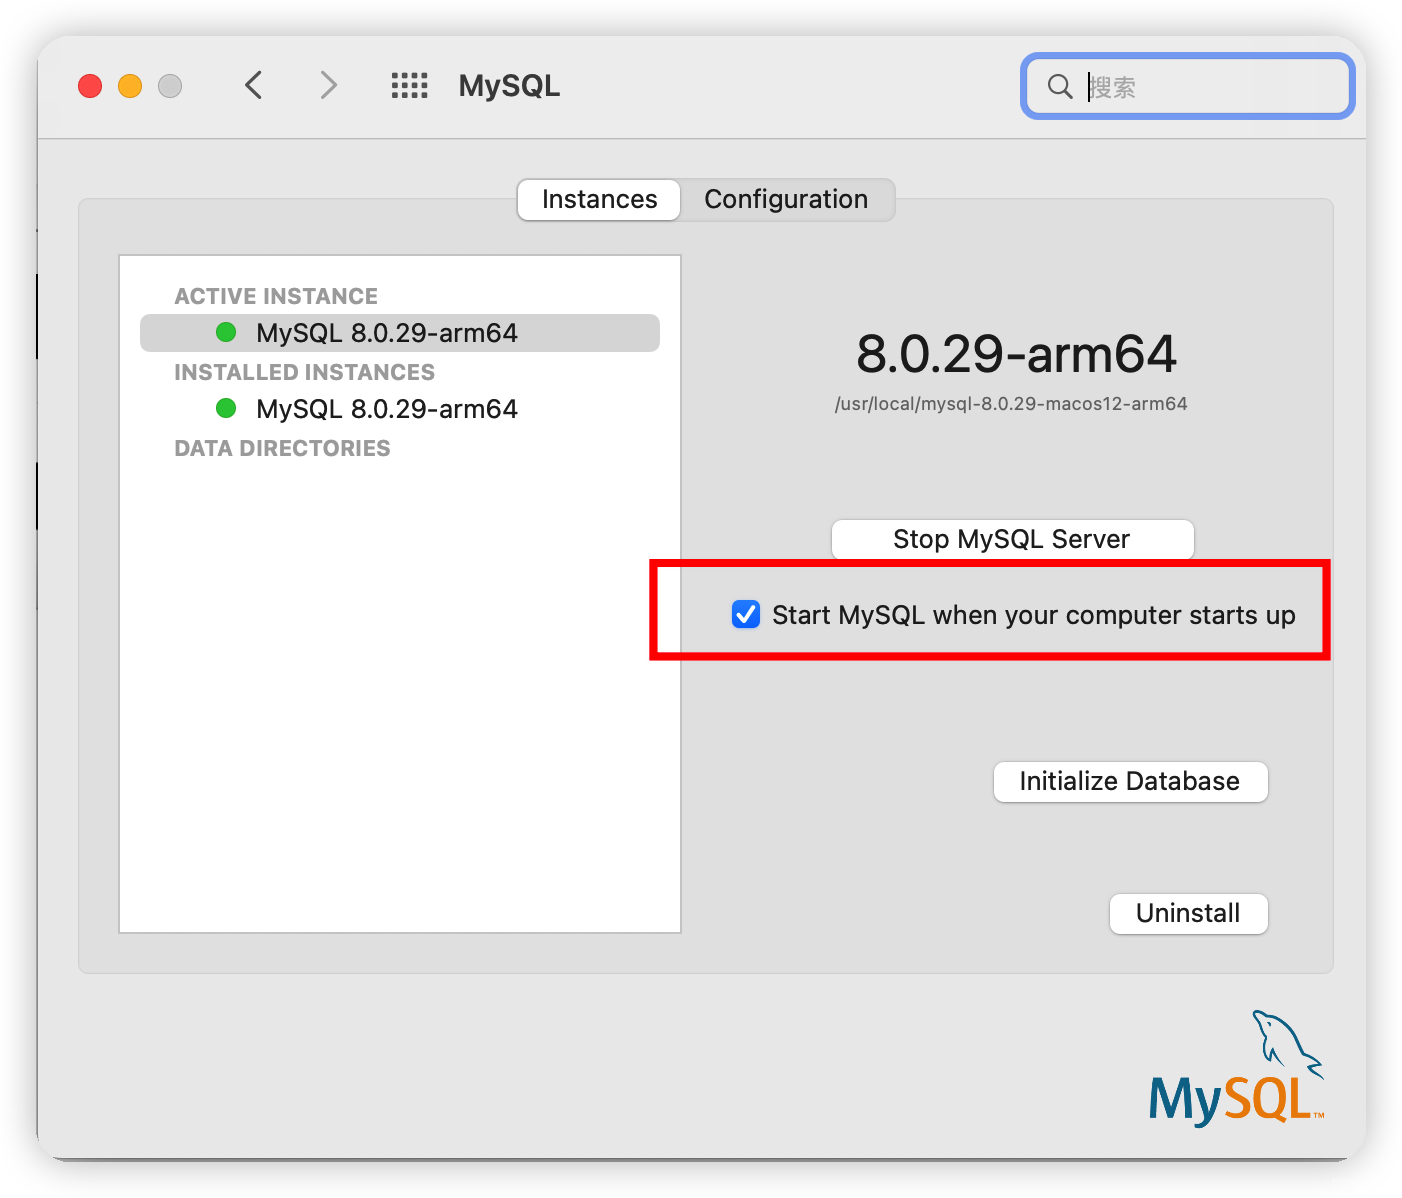Switch to the Instances tab
1402x1198 pixels.
(599, 199)
